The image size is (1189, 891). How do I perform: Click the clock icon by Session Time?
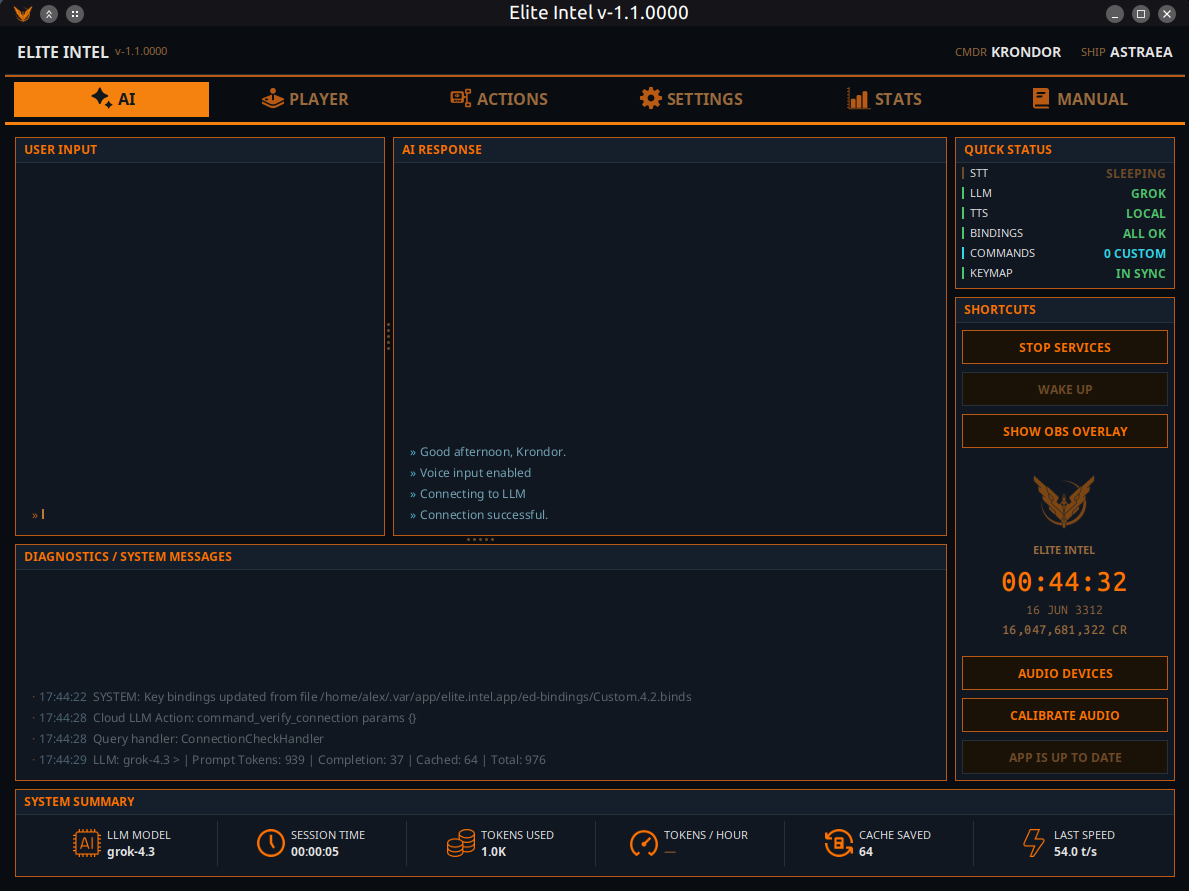pos(271,843)
